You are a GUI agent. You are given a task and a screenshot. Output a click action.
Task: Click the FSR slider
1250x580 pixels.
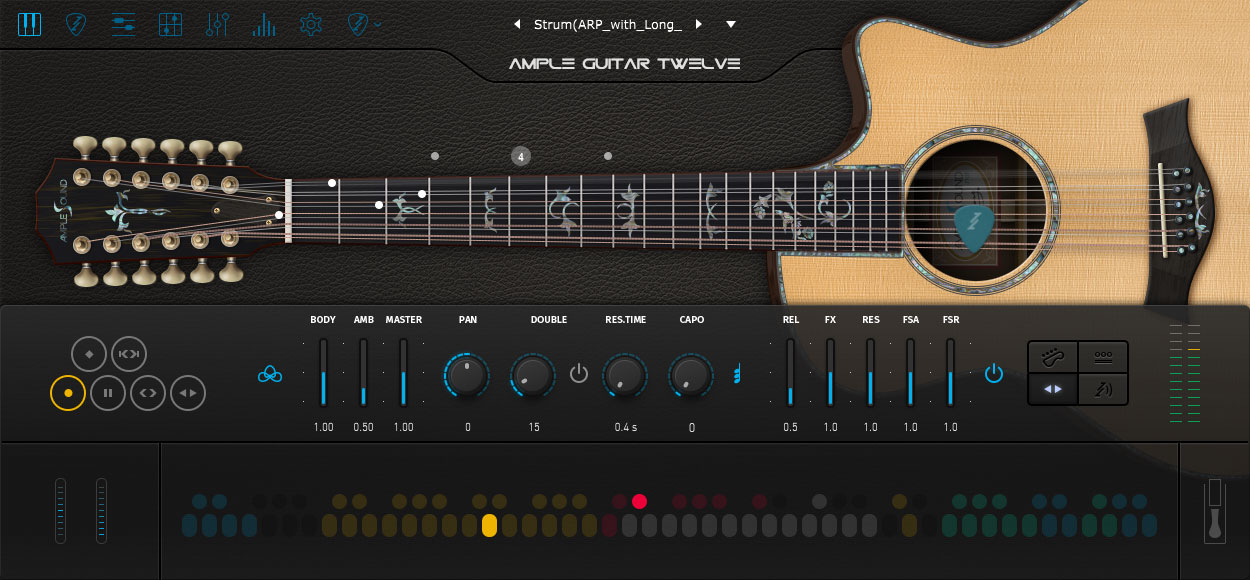pyautogui.click(x=950, y=372)
